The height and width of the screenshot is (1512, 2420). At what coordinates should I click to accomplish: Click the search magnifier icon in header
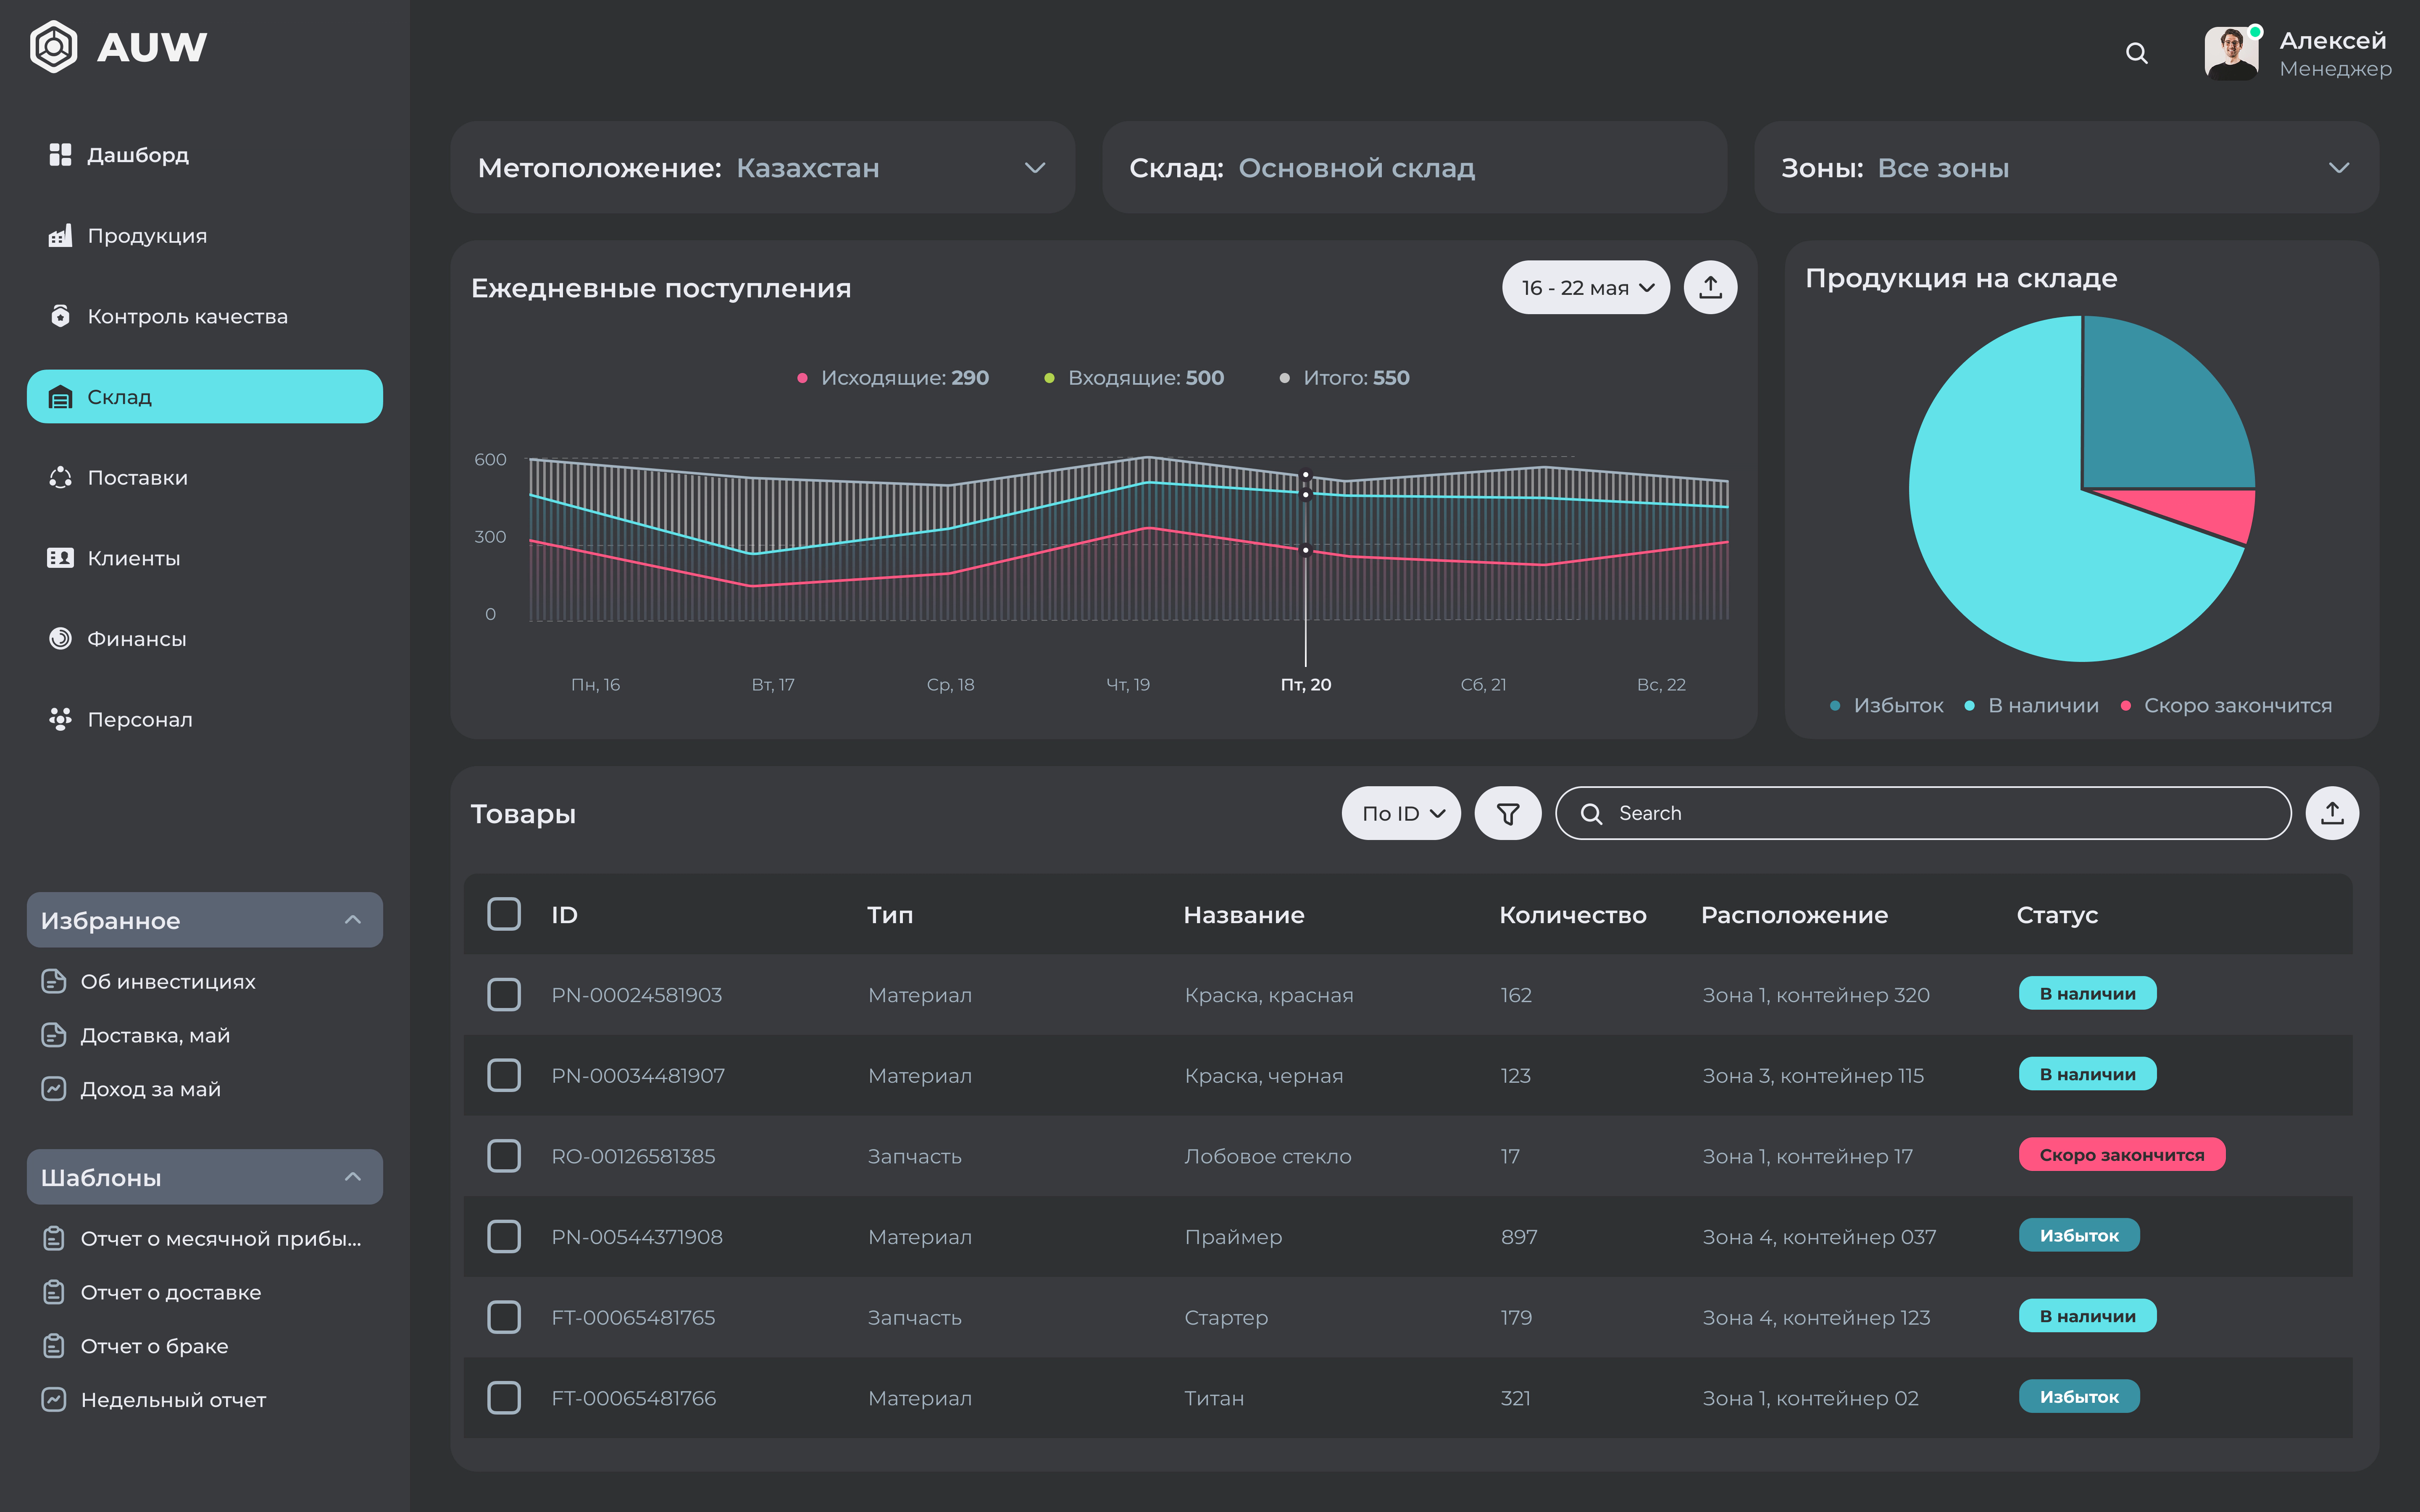point(2136,53)
